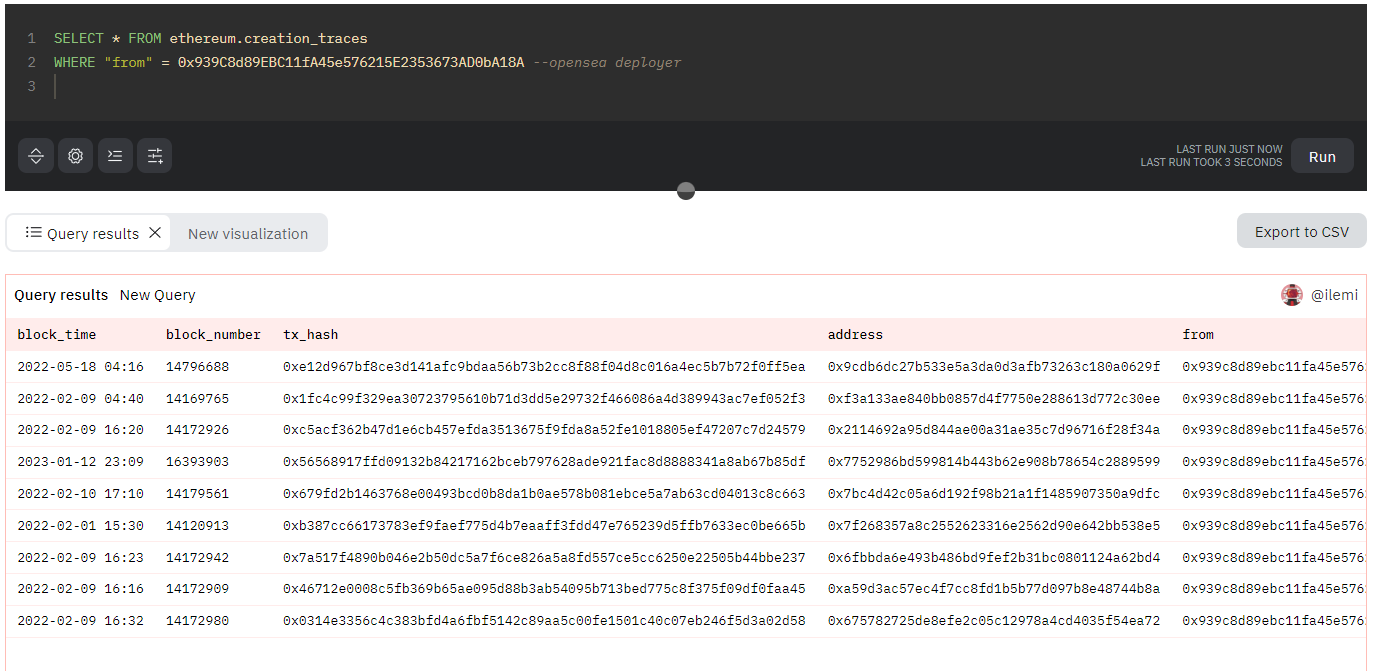Select address starting 0x675782725de8

pos(994,621)
